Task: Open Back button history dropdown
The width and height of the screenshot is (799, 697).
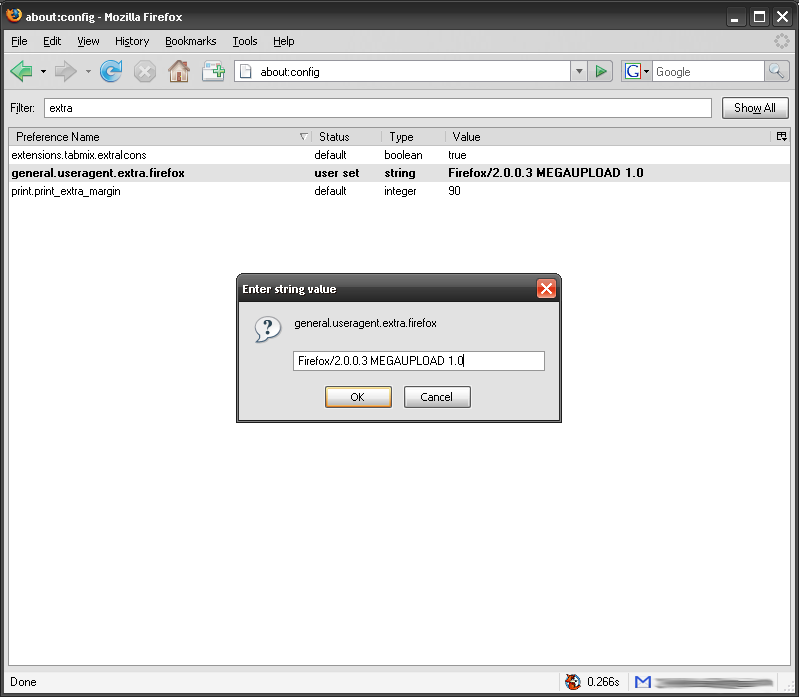Action: click(43, 71)
